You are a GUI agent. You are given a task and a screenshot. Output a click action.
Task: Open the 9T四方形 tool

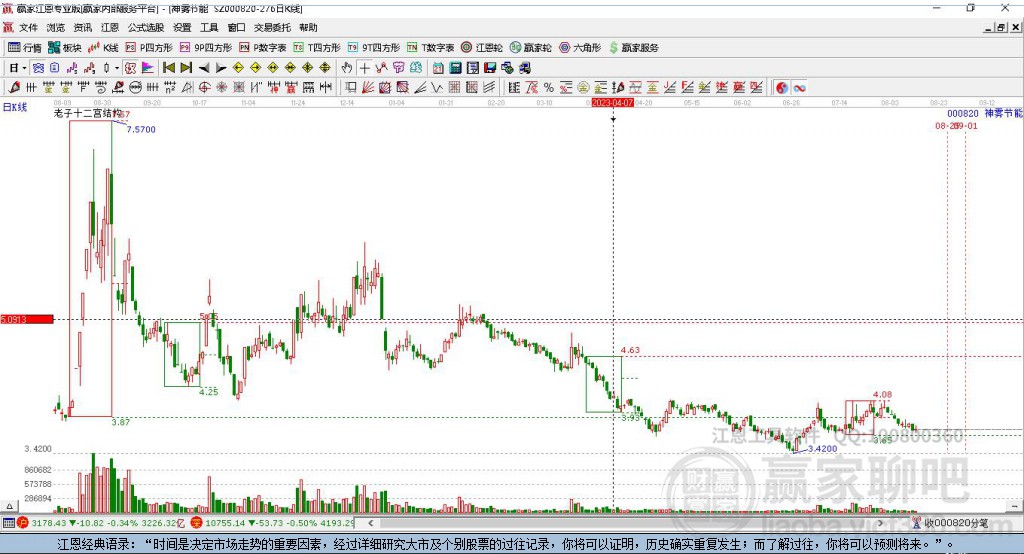[374, 48]
